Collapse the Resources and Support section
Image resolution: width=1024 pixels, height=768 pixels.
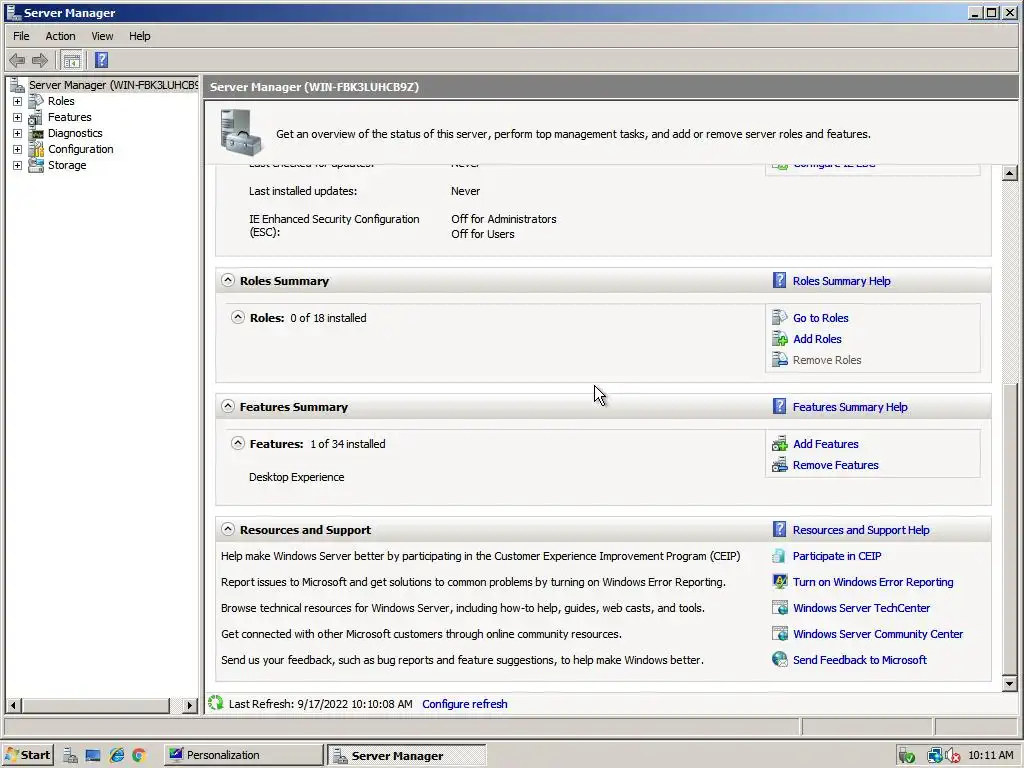pyautogui.click(x=227, y=529)
